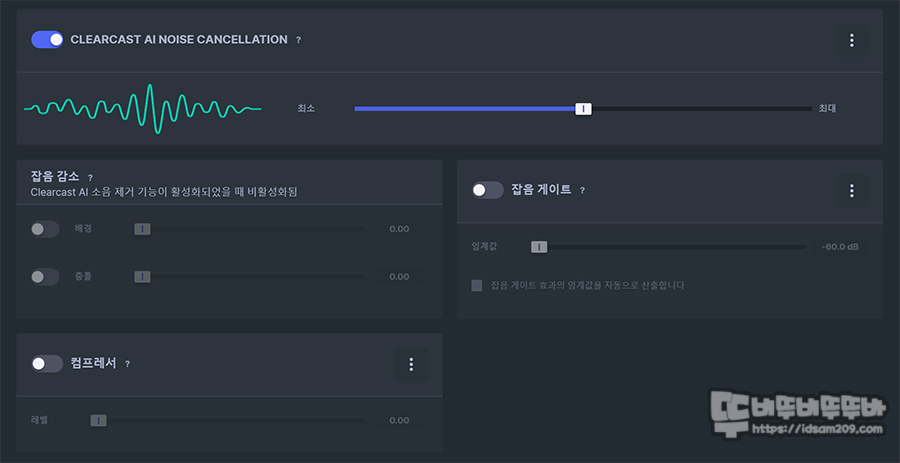Image resolution: width=900 pixels, height=463 pixels.
Task: Toggle the 충돌 noise reduction switch
Action: (45, 277)
